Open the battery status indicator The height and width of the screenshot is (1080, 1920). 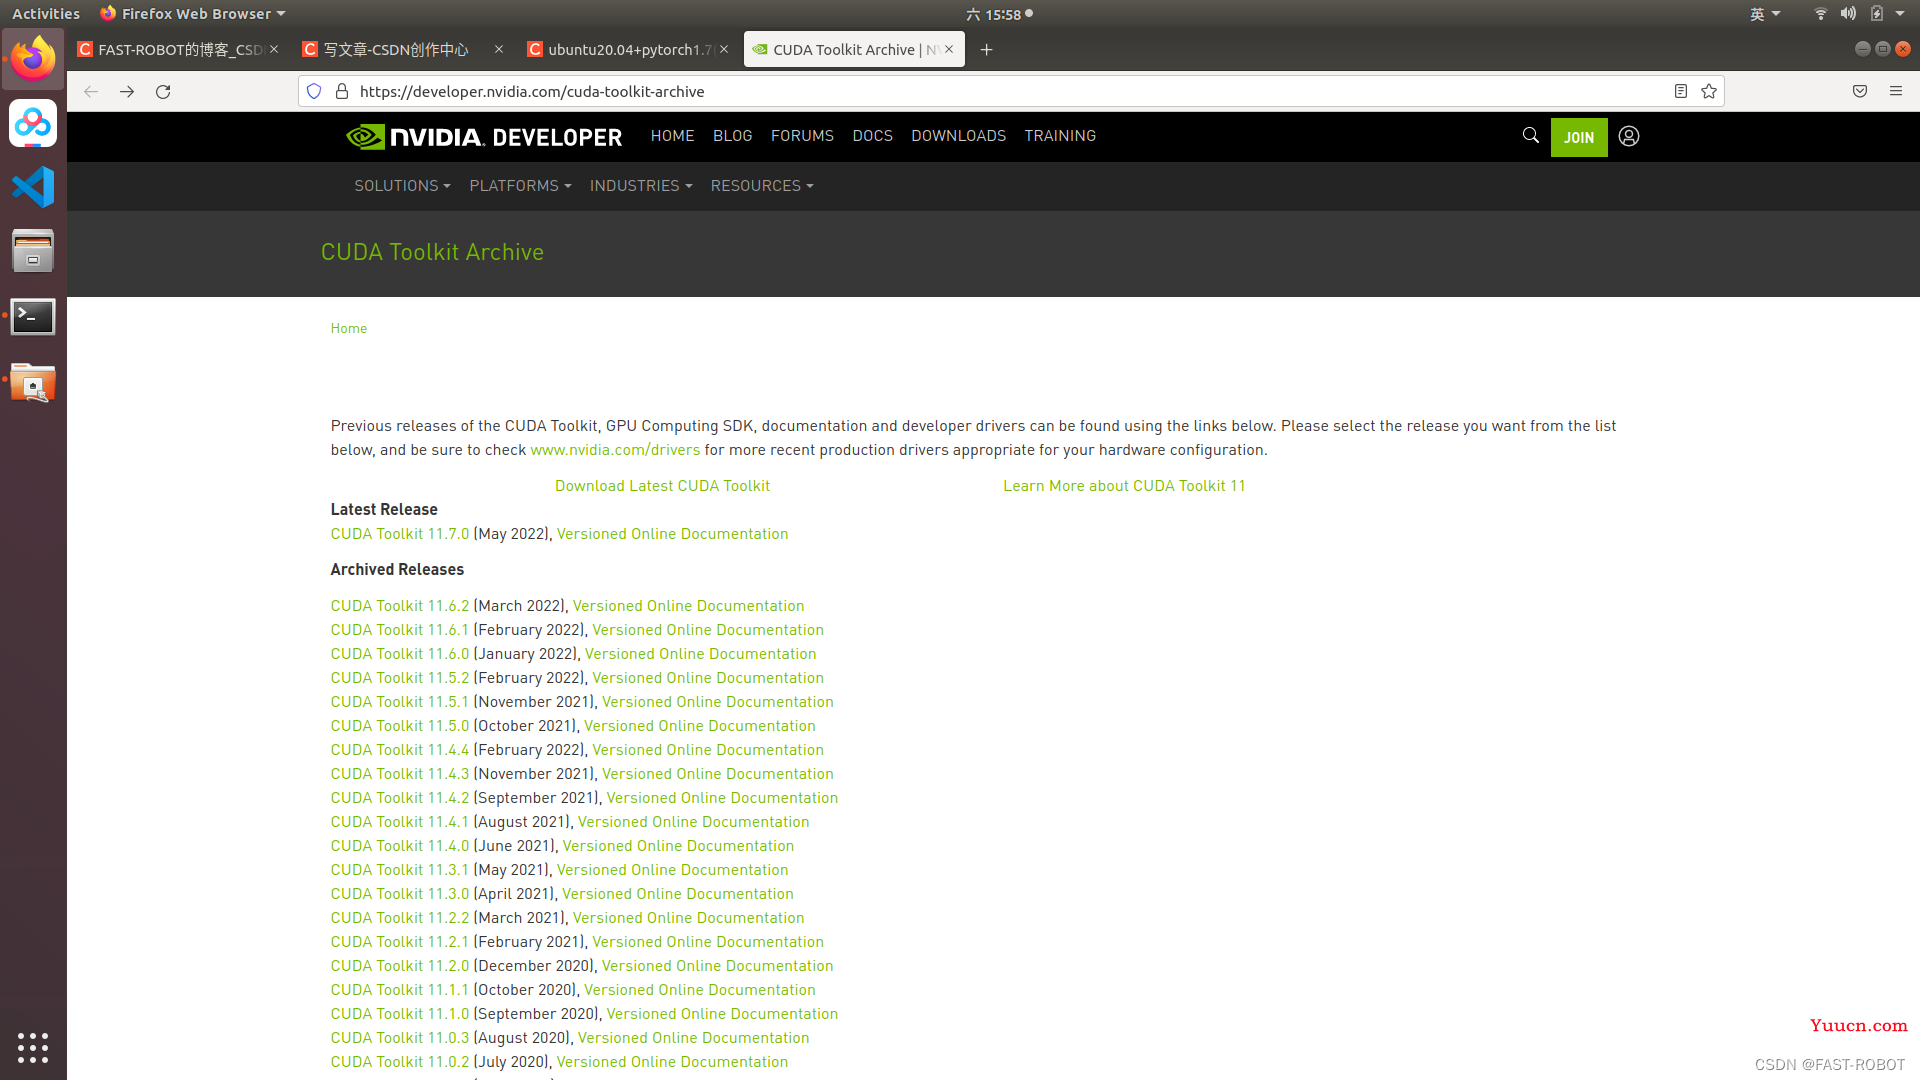pyautogui.click(x=1877, y=14)
